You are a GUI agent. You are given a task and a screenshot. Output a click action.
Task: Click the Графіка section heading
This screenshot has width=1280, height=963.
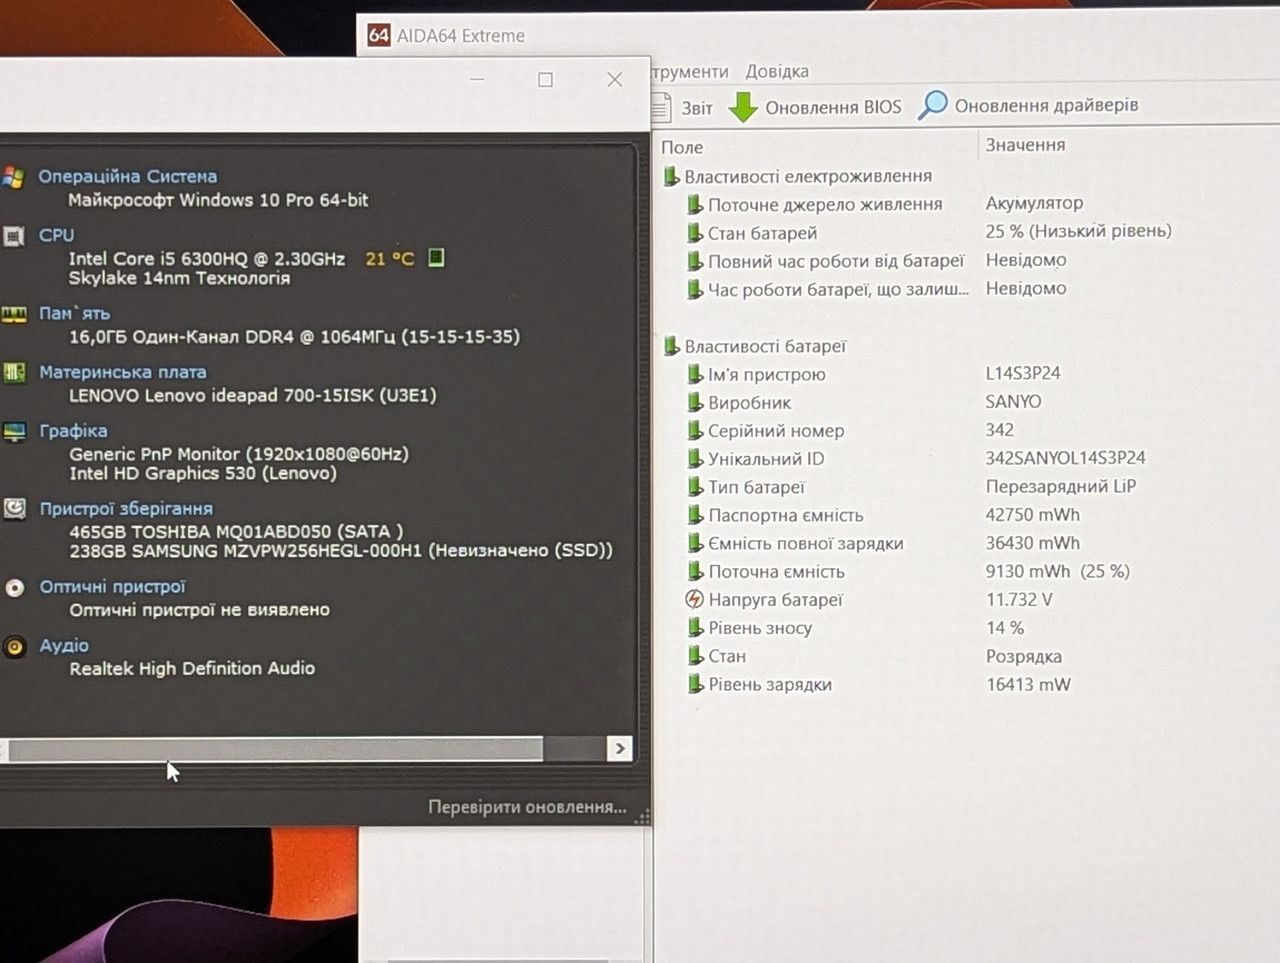(x=73, y=430)
